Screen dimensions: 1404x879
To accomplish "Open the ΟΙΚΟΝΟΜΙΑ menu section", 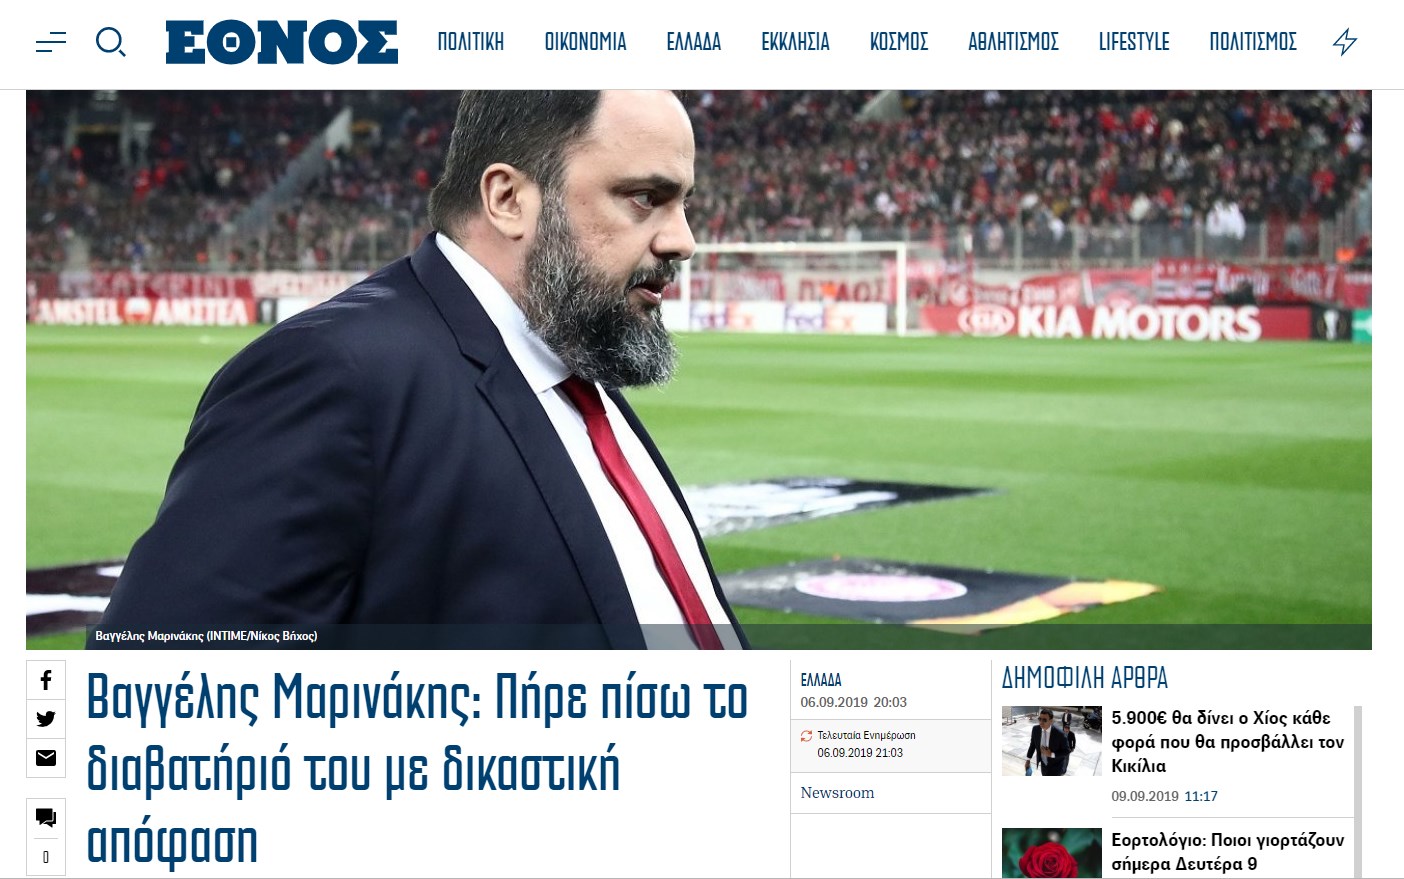I will pyautogui.click(x=586, y=42).
